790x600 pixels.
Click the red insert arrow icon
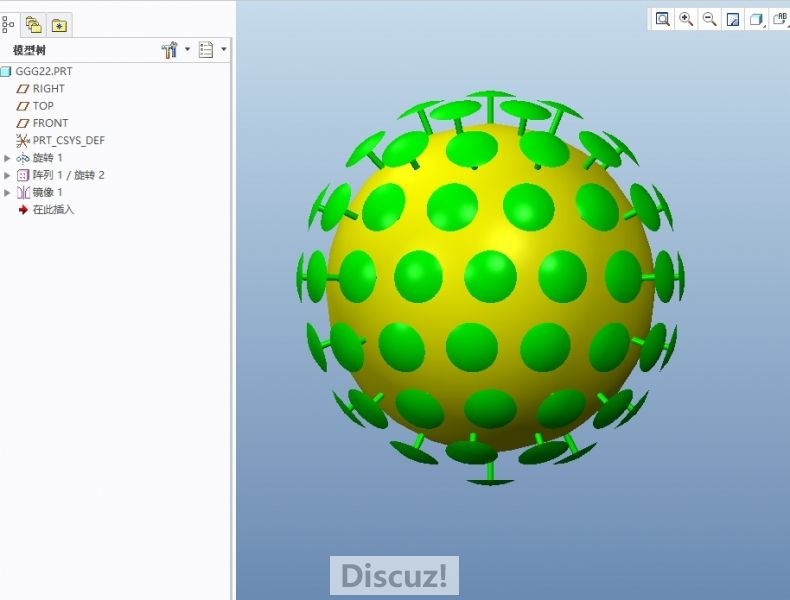point(23,210)
